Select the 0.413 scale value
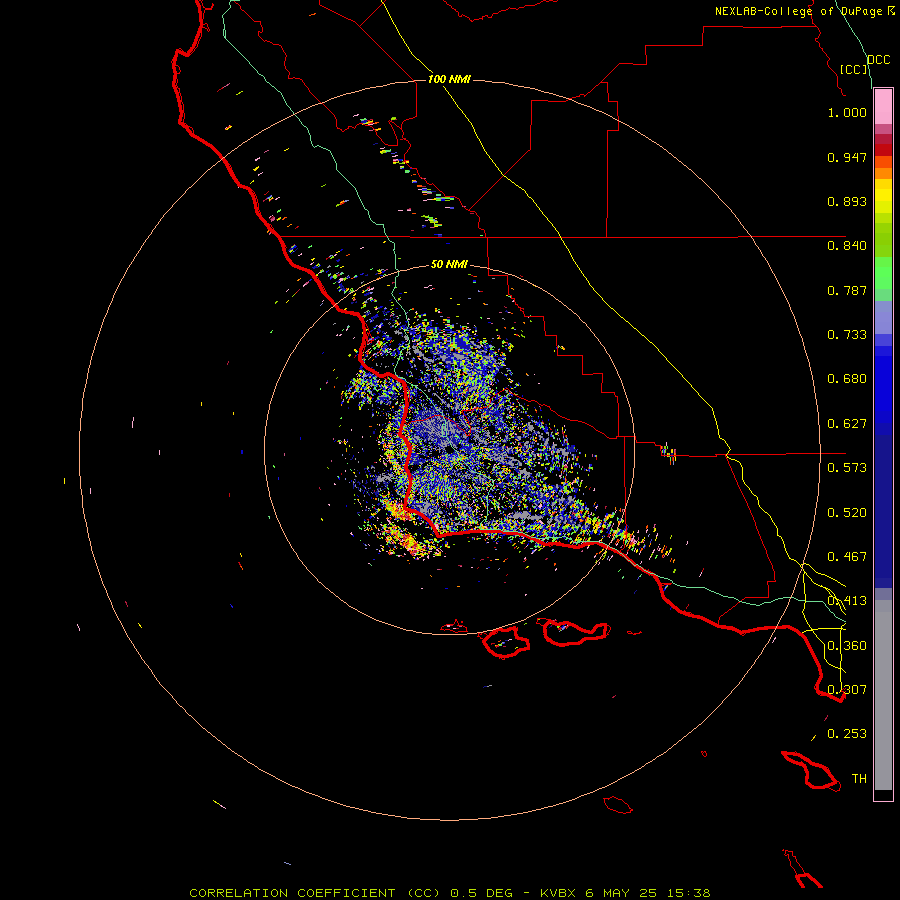Screen dimensions: 900x900 (x=847, y=601)
